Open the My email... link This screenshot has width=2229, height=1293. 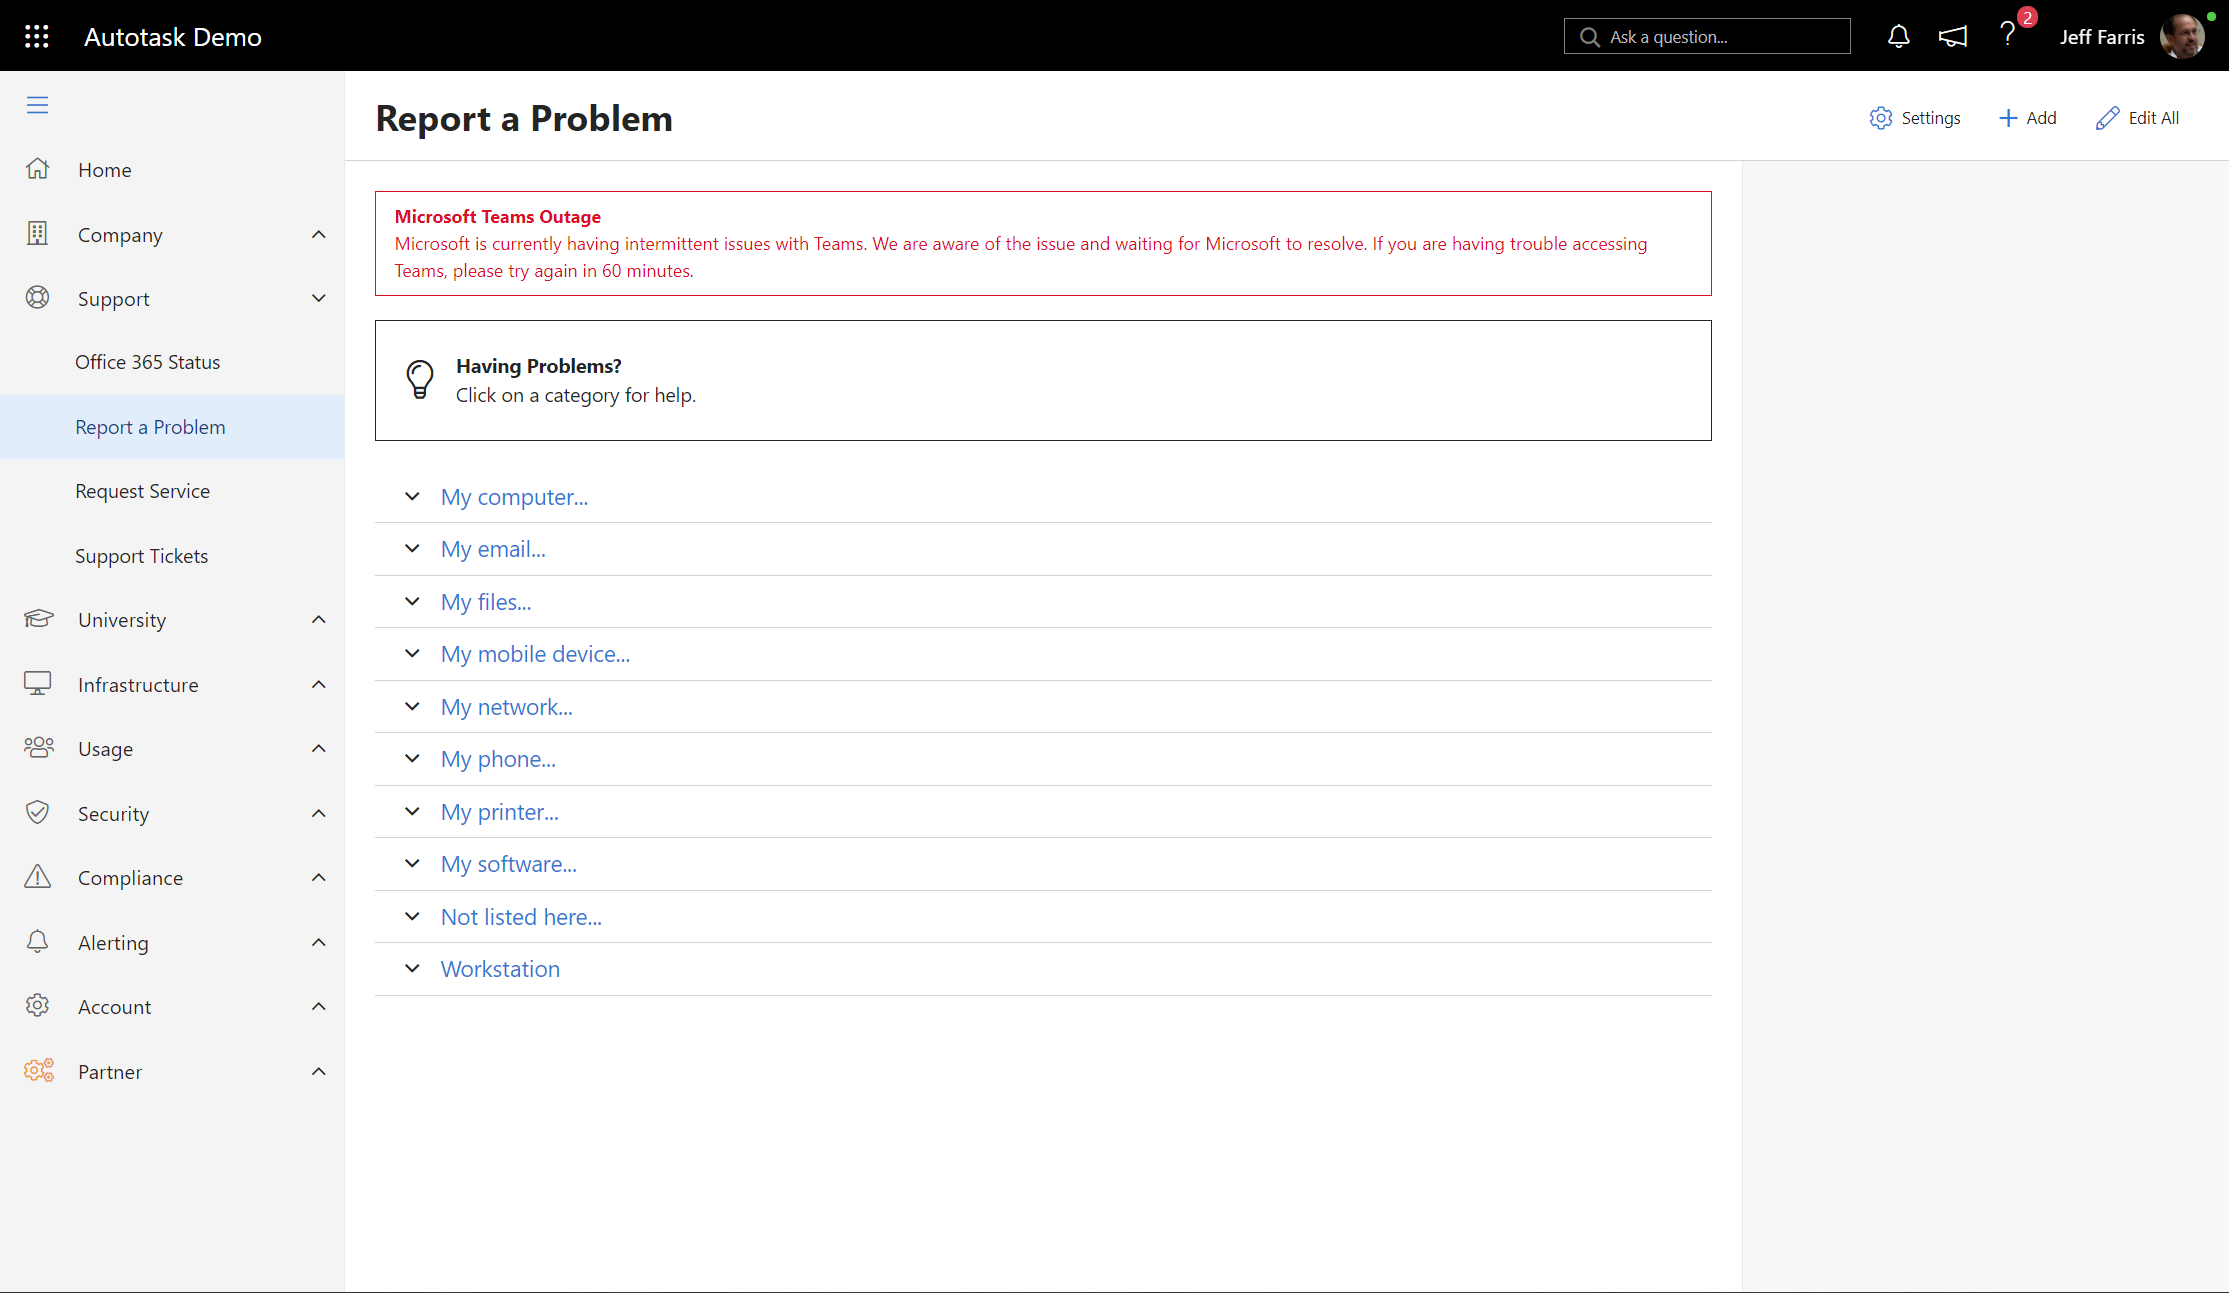click(493, 549)
